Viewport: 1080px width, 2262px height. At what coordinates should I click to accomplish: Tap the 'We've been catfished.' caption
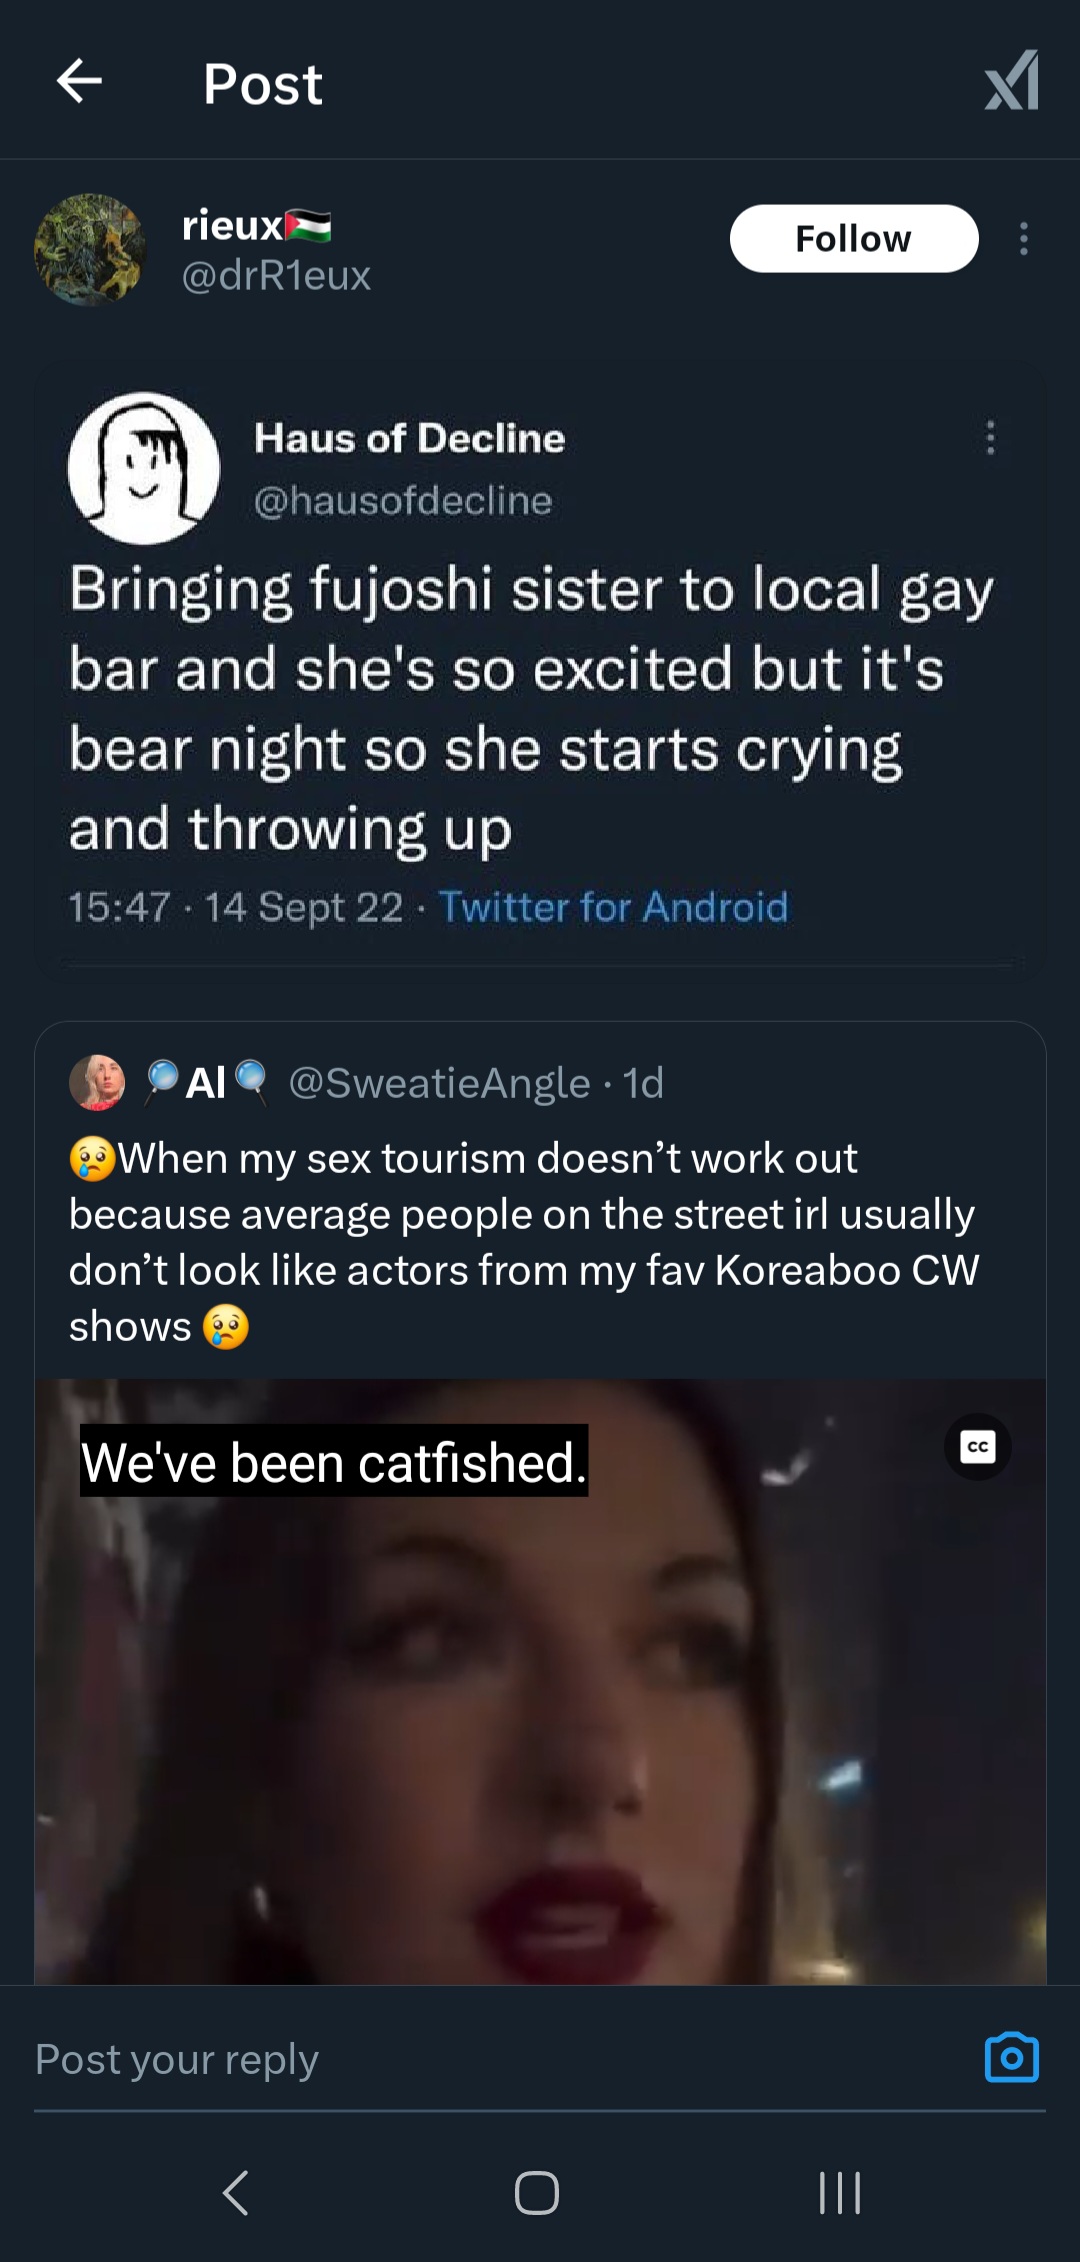click(x=334, y=1462)
